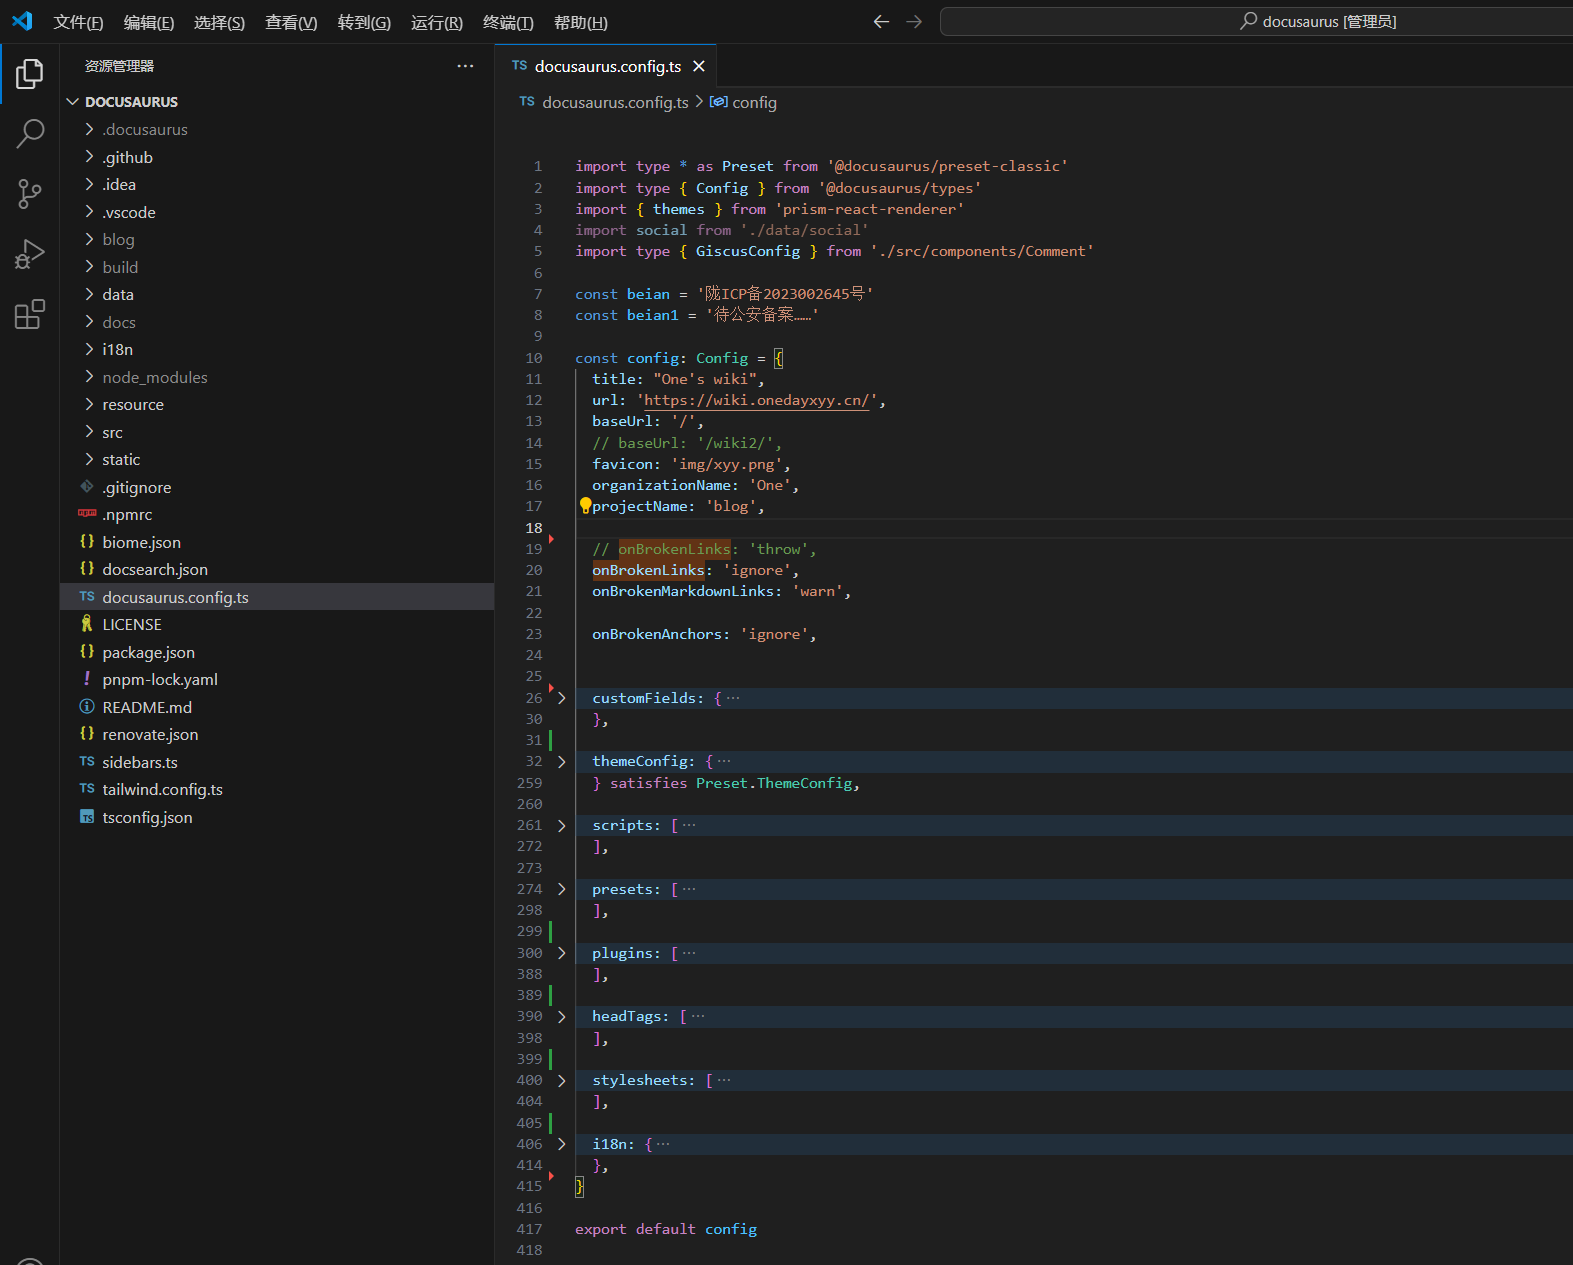
Task: Expand the i18n folder
Action: 277,349
